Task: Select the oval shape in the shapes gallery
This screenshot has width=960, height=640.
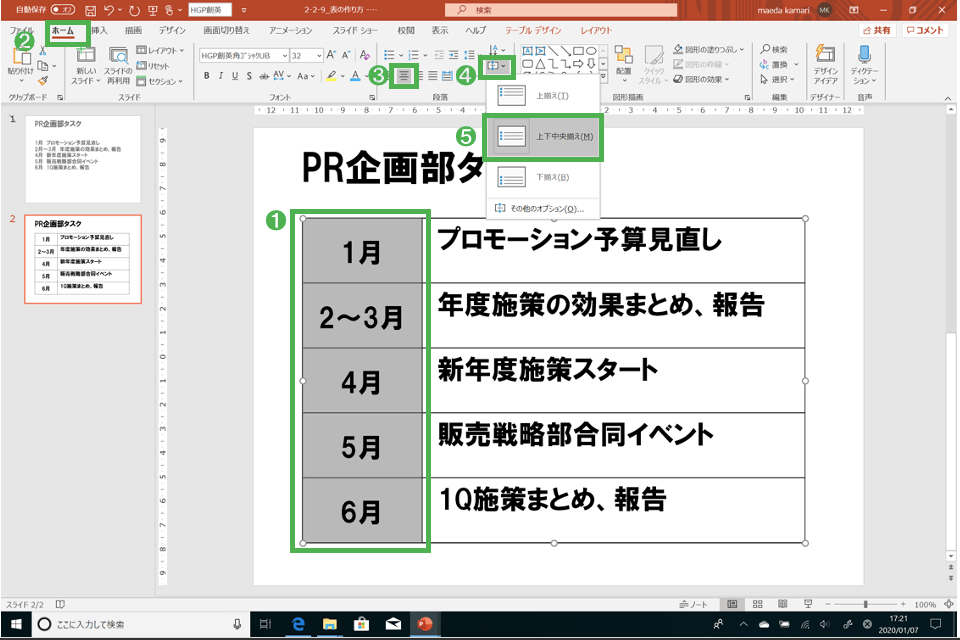Action: click(x=591, y=51)
